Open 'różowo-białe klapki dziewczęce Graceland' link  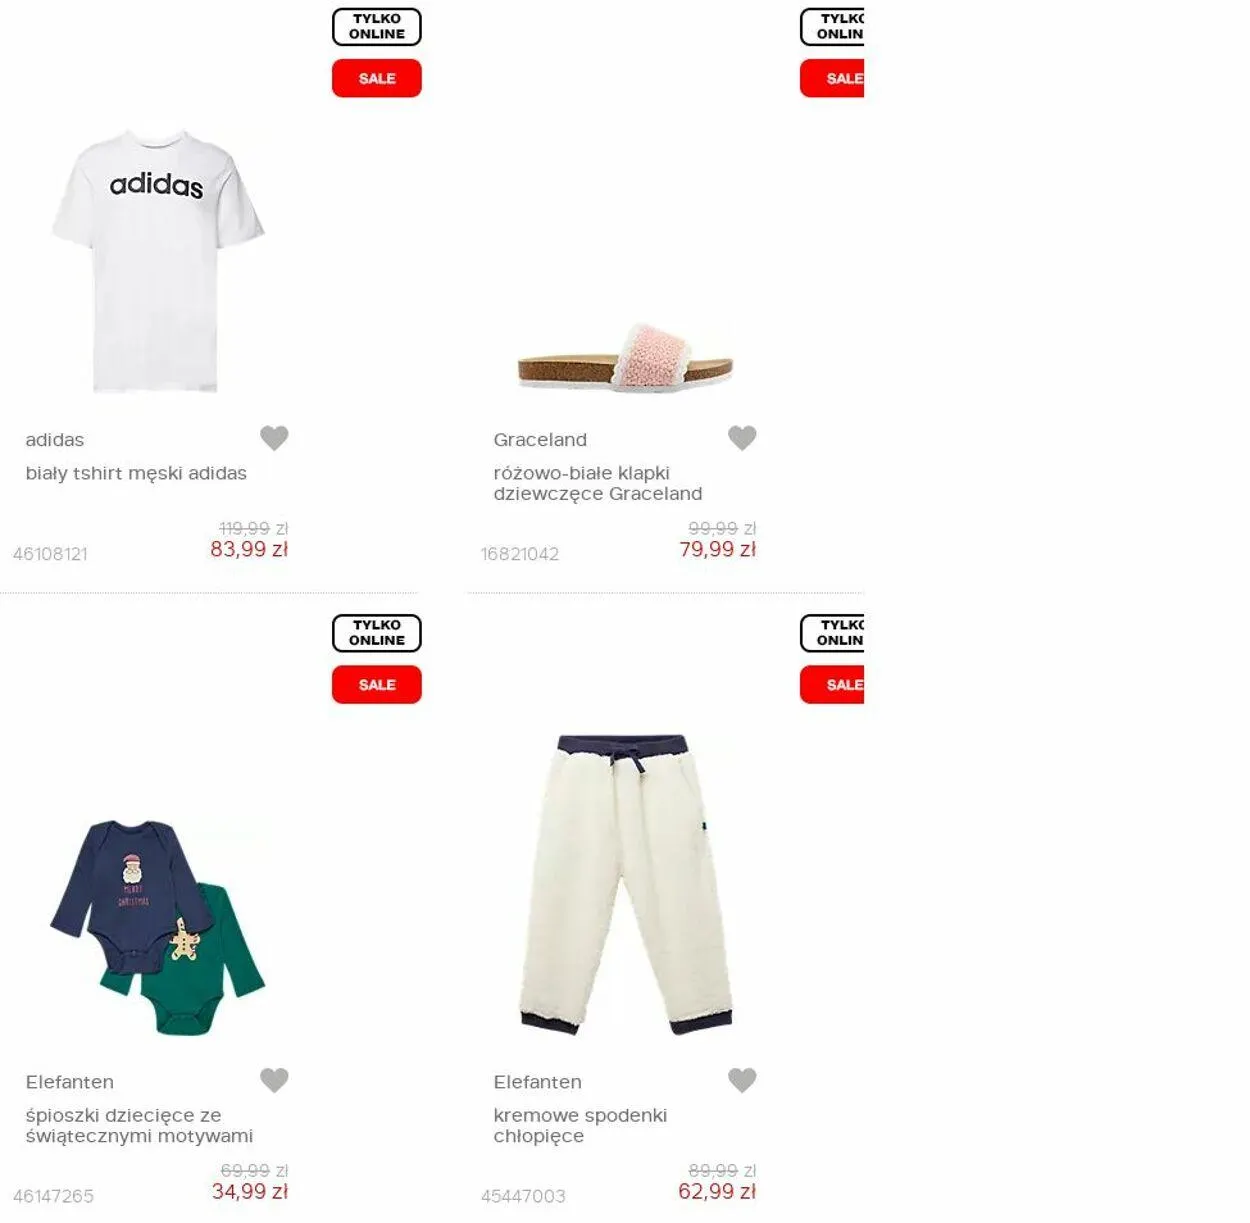tap(598, 483)
